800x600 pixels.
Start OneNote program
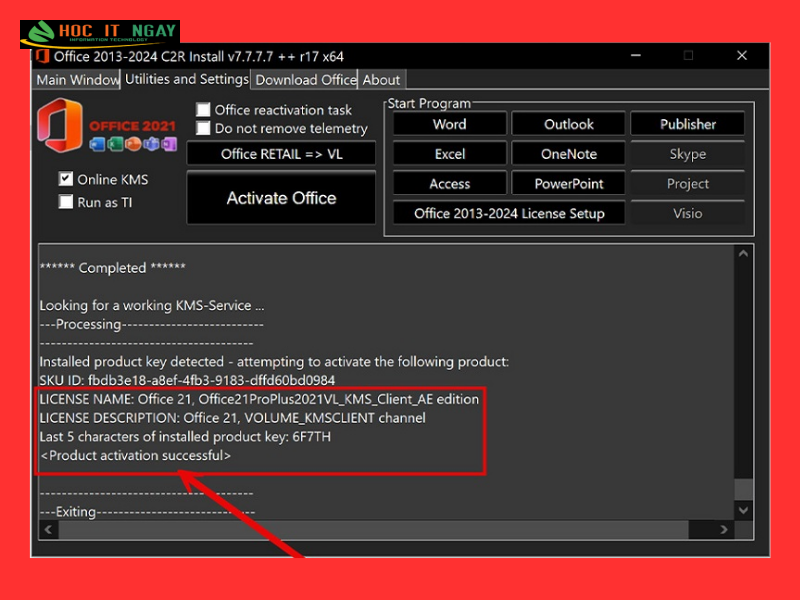click(568, 154)
